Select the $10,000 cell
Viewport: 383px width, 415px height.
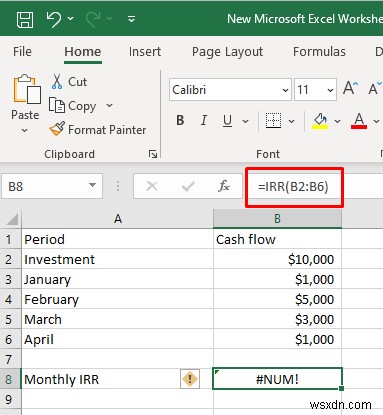tap(277, 259)
